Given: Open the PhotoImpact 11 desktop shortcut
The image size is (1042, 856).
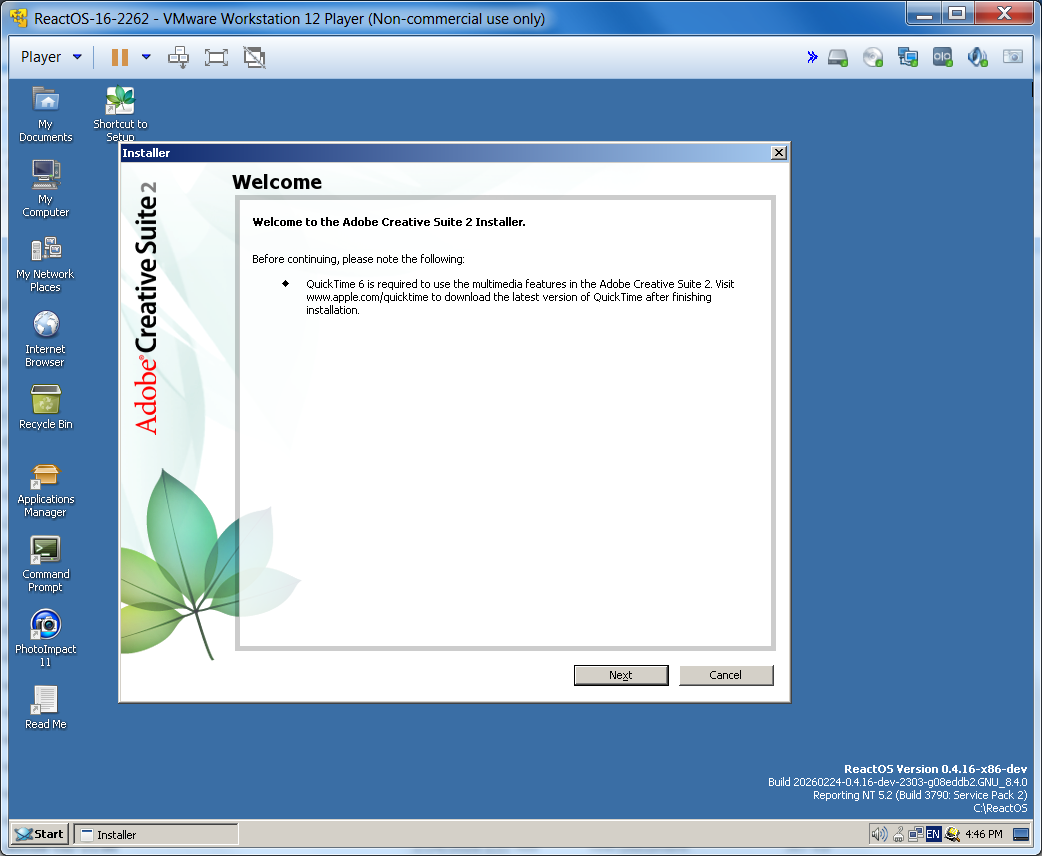Looking at the screenshot, I should click(x=45, y=626).
